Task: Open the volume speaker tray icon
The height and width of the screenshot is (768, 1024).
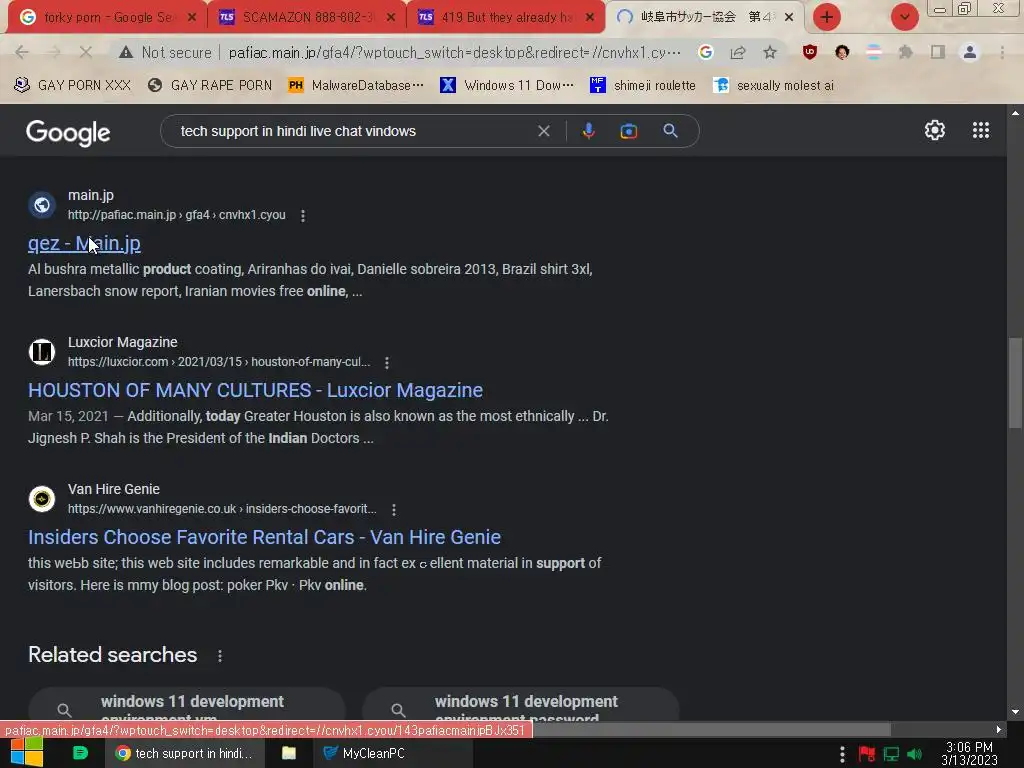Action: click(915, 754)
